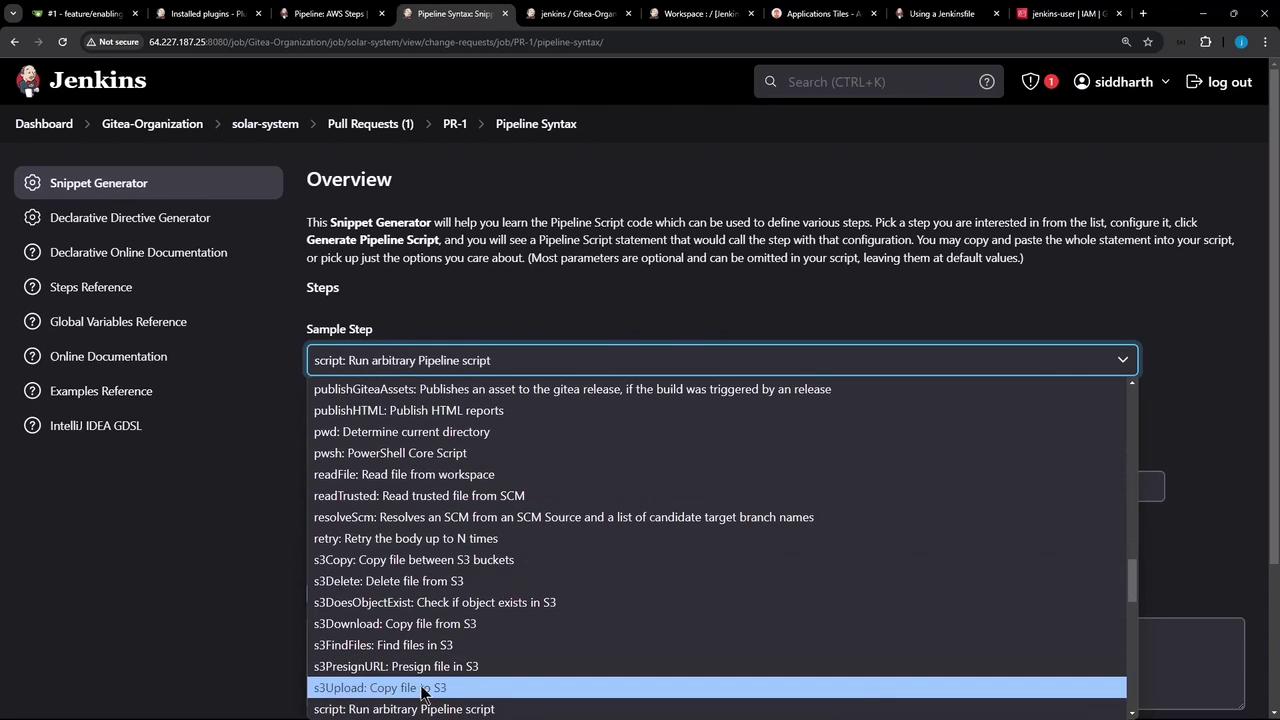Go back to the previous page
The height and width of the screenshot is (720, 1280).
click(14, 42)
